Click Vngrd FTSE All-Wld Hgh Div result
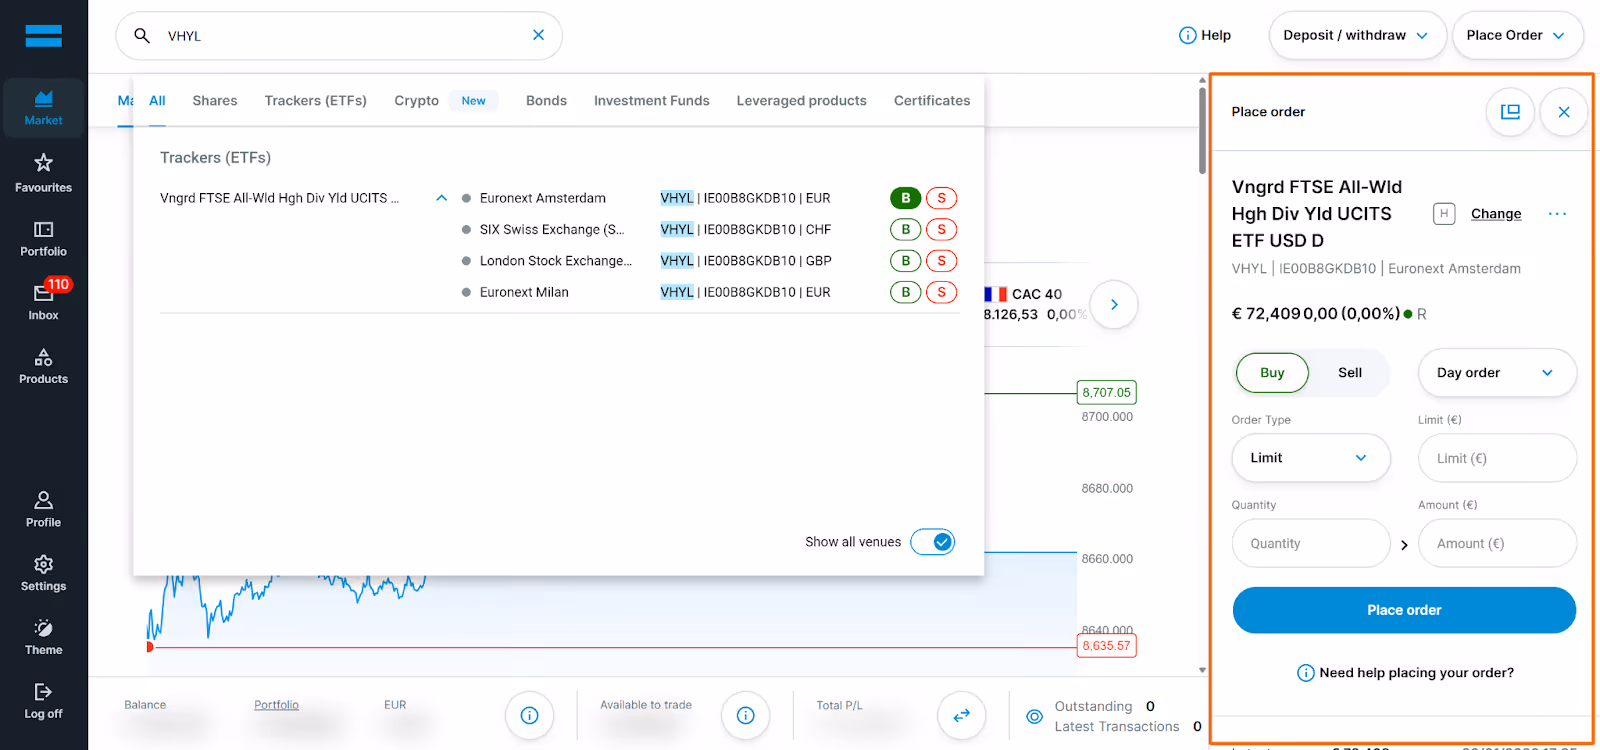The height and width of the screenshot is (750, 1600). click(280, 198)
